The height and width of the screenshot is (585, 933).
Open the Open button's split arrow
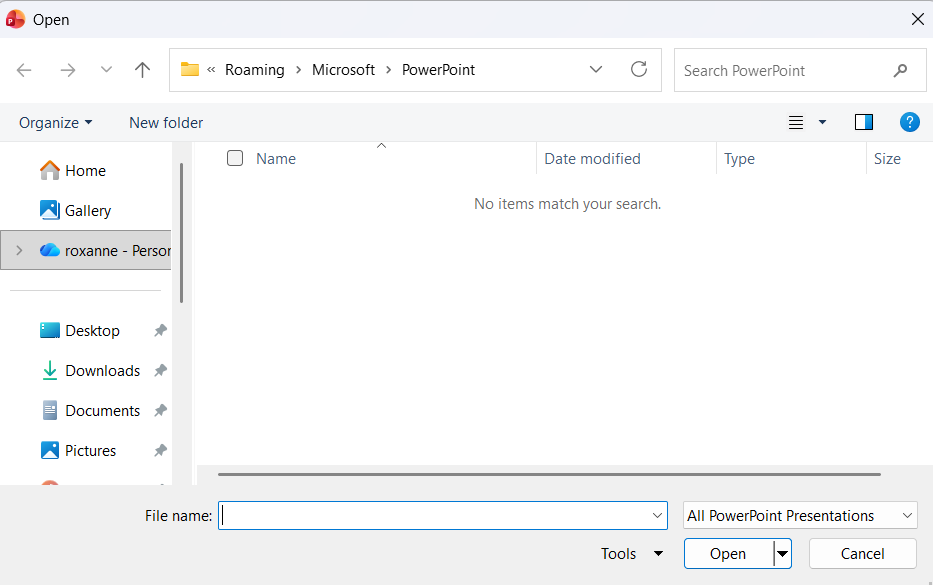coord(782,554)
